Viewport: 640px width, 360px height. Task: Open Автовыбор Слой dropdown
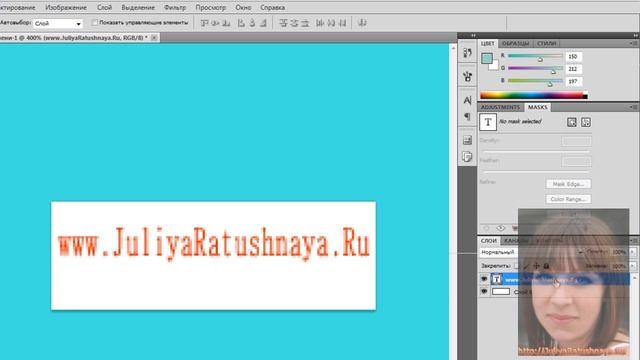pos(58,24)
